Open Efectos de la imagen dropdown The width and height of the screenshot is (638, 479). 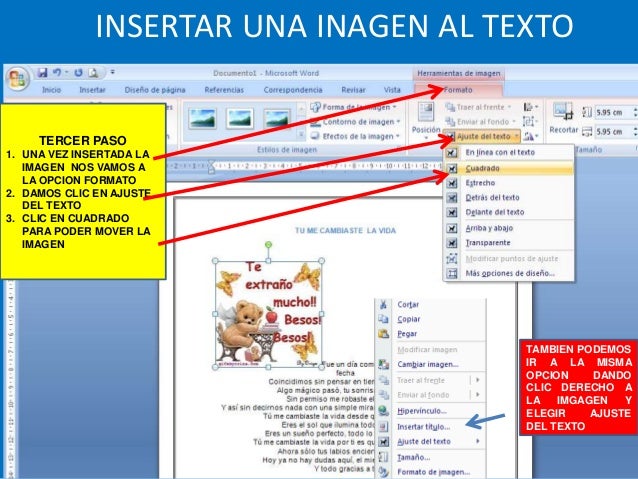355,136
